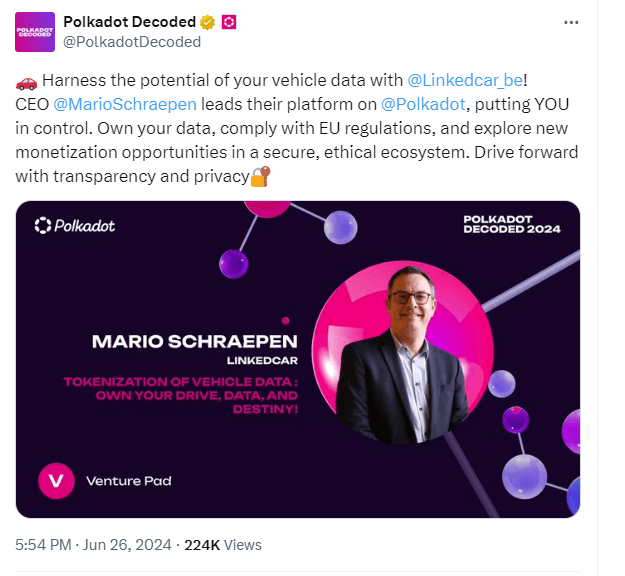Open the tweet timestamp 5:54 PM Jun 26, 2024
Viewport: 625px width, 576px height.
pyautogui.click(x=93, y=545)
